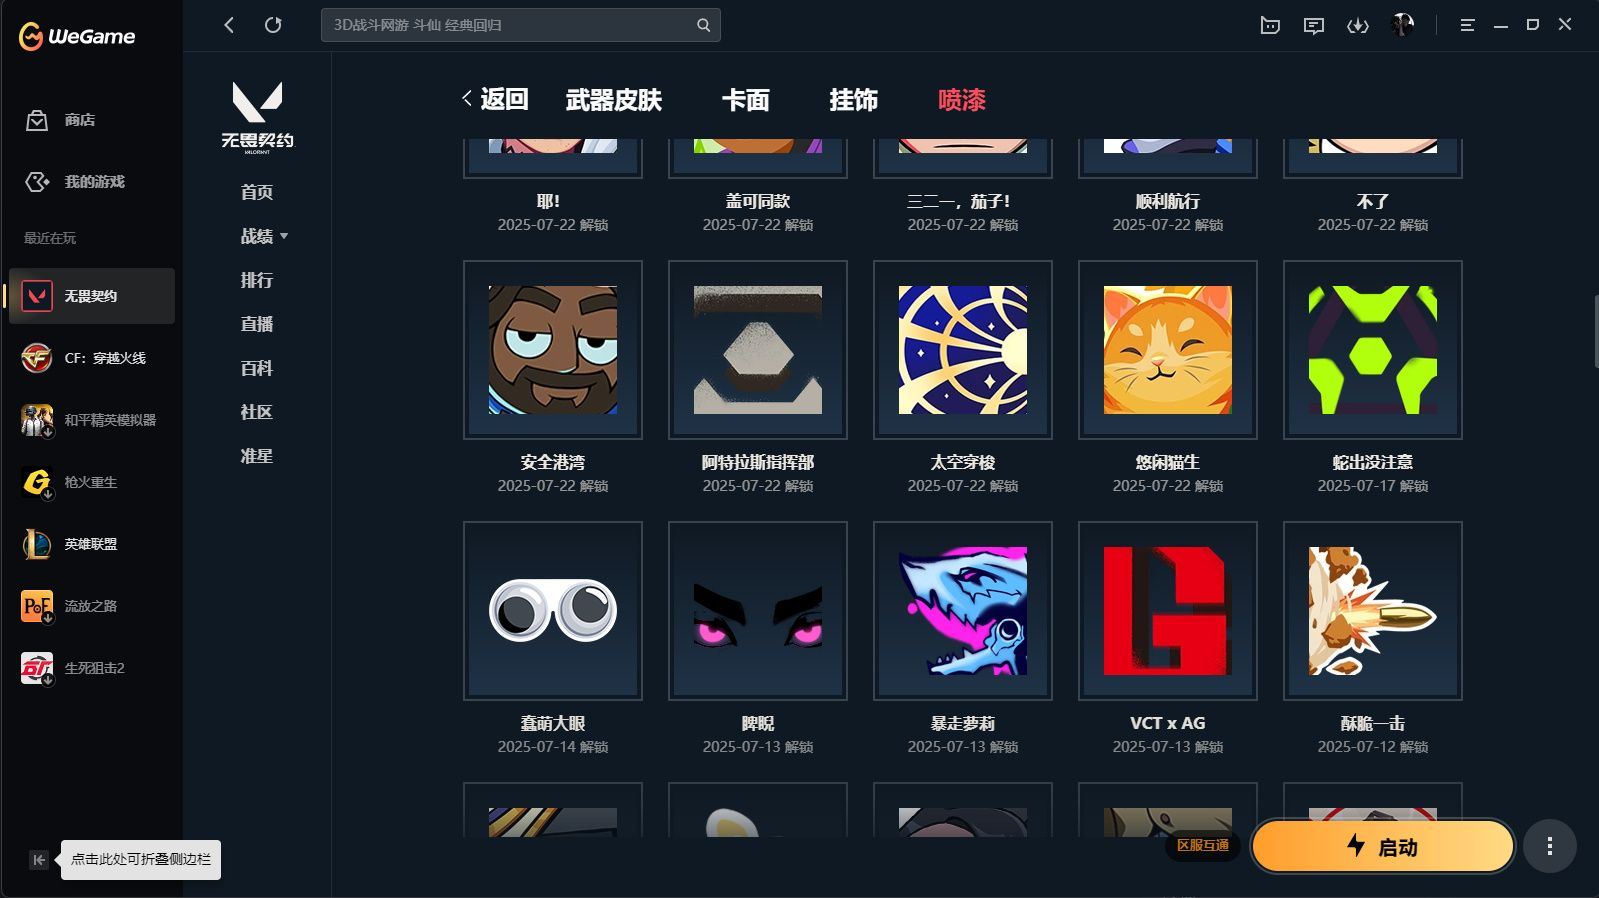
Task: Switch to the 武器皮肤 tab
Action: point(614,100)
